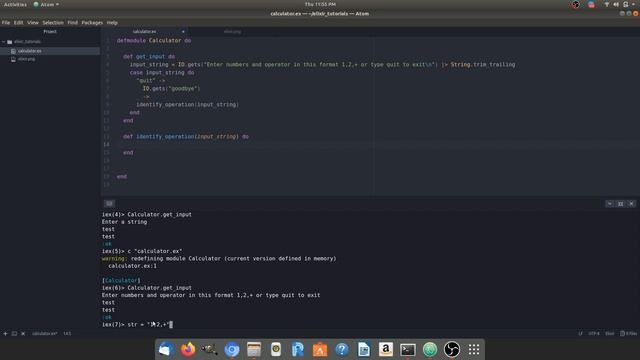Open the Help menu

[112, 23]
